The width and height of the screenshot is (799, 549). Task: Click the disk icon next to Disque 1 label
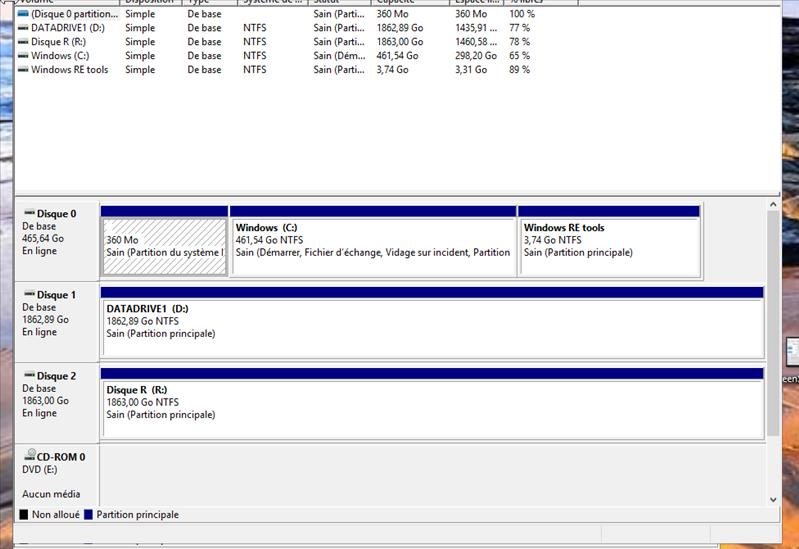tap(30, 294)
